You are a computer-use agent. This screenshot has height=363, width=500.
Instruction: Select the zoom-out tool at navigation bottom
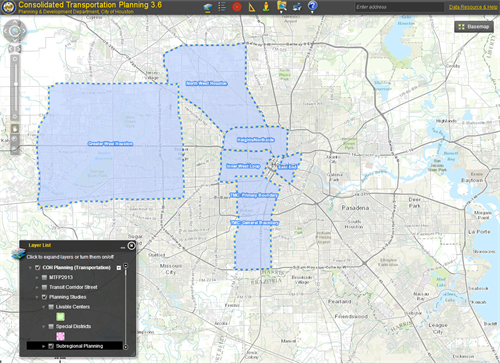coord(15,149)
